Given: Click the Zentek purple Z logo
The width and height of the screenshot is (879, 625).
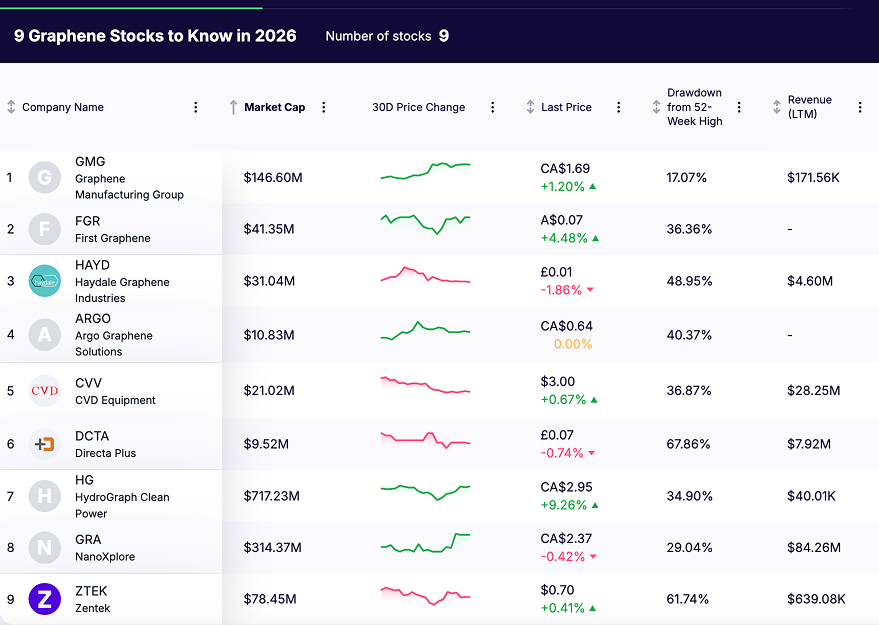Looking at the screenshot, I should tap(45, 599).
